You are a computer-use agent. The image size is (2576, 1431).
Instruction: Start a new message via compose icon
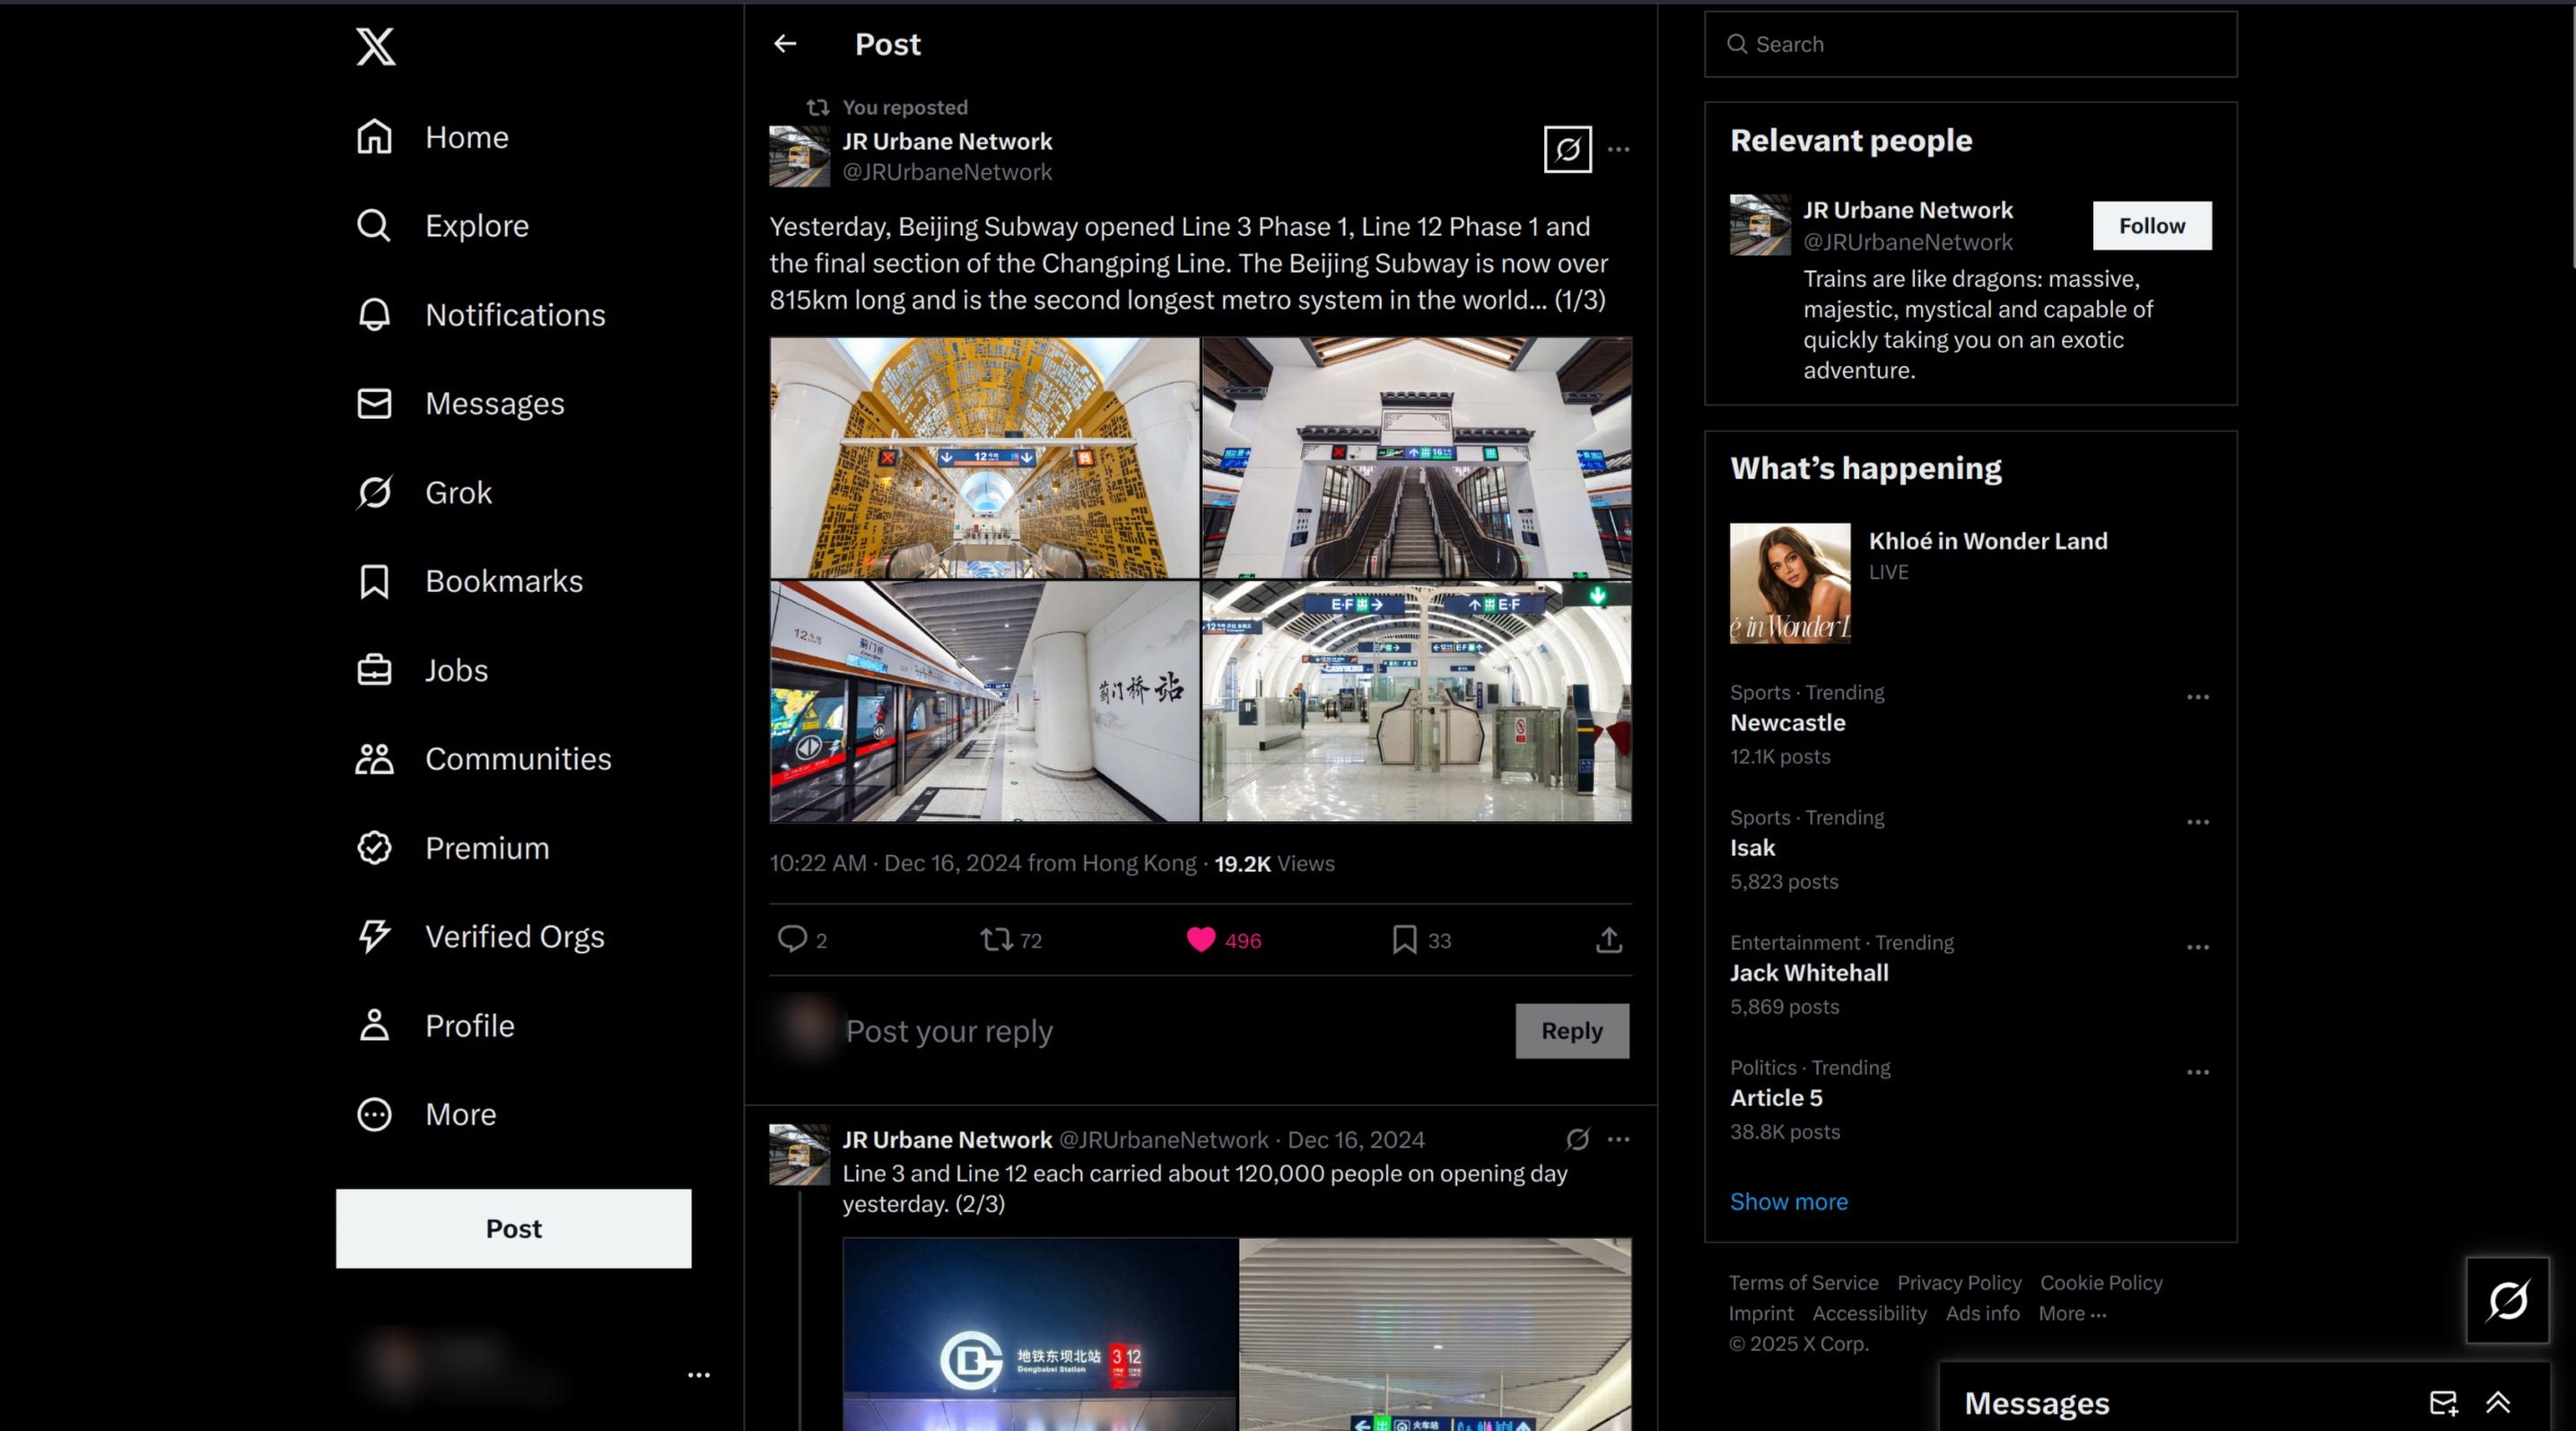[2443, 1403]
